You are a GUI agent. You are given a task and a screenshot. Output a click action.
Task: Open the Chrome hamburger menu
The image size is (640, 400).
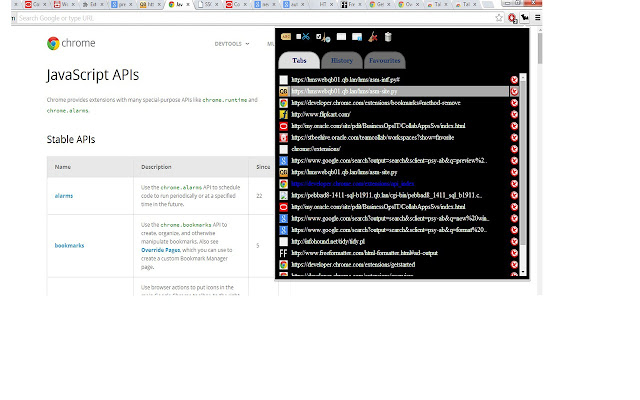pos(538,18)
